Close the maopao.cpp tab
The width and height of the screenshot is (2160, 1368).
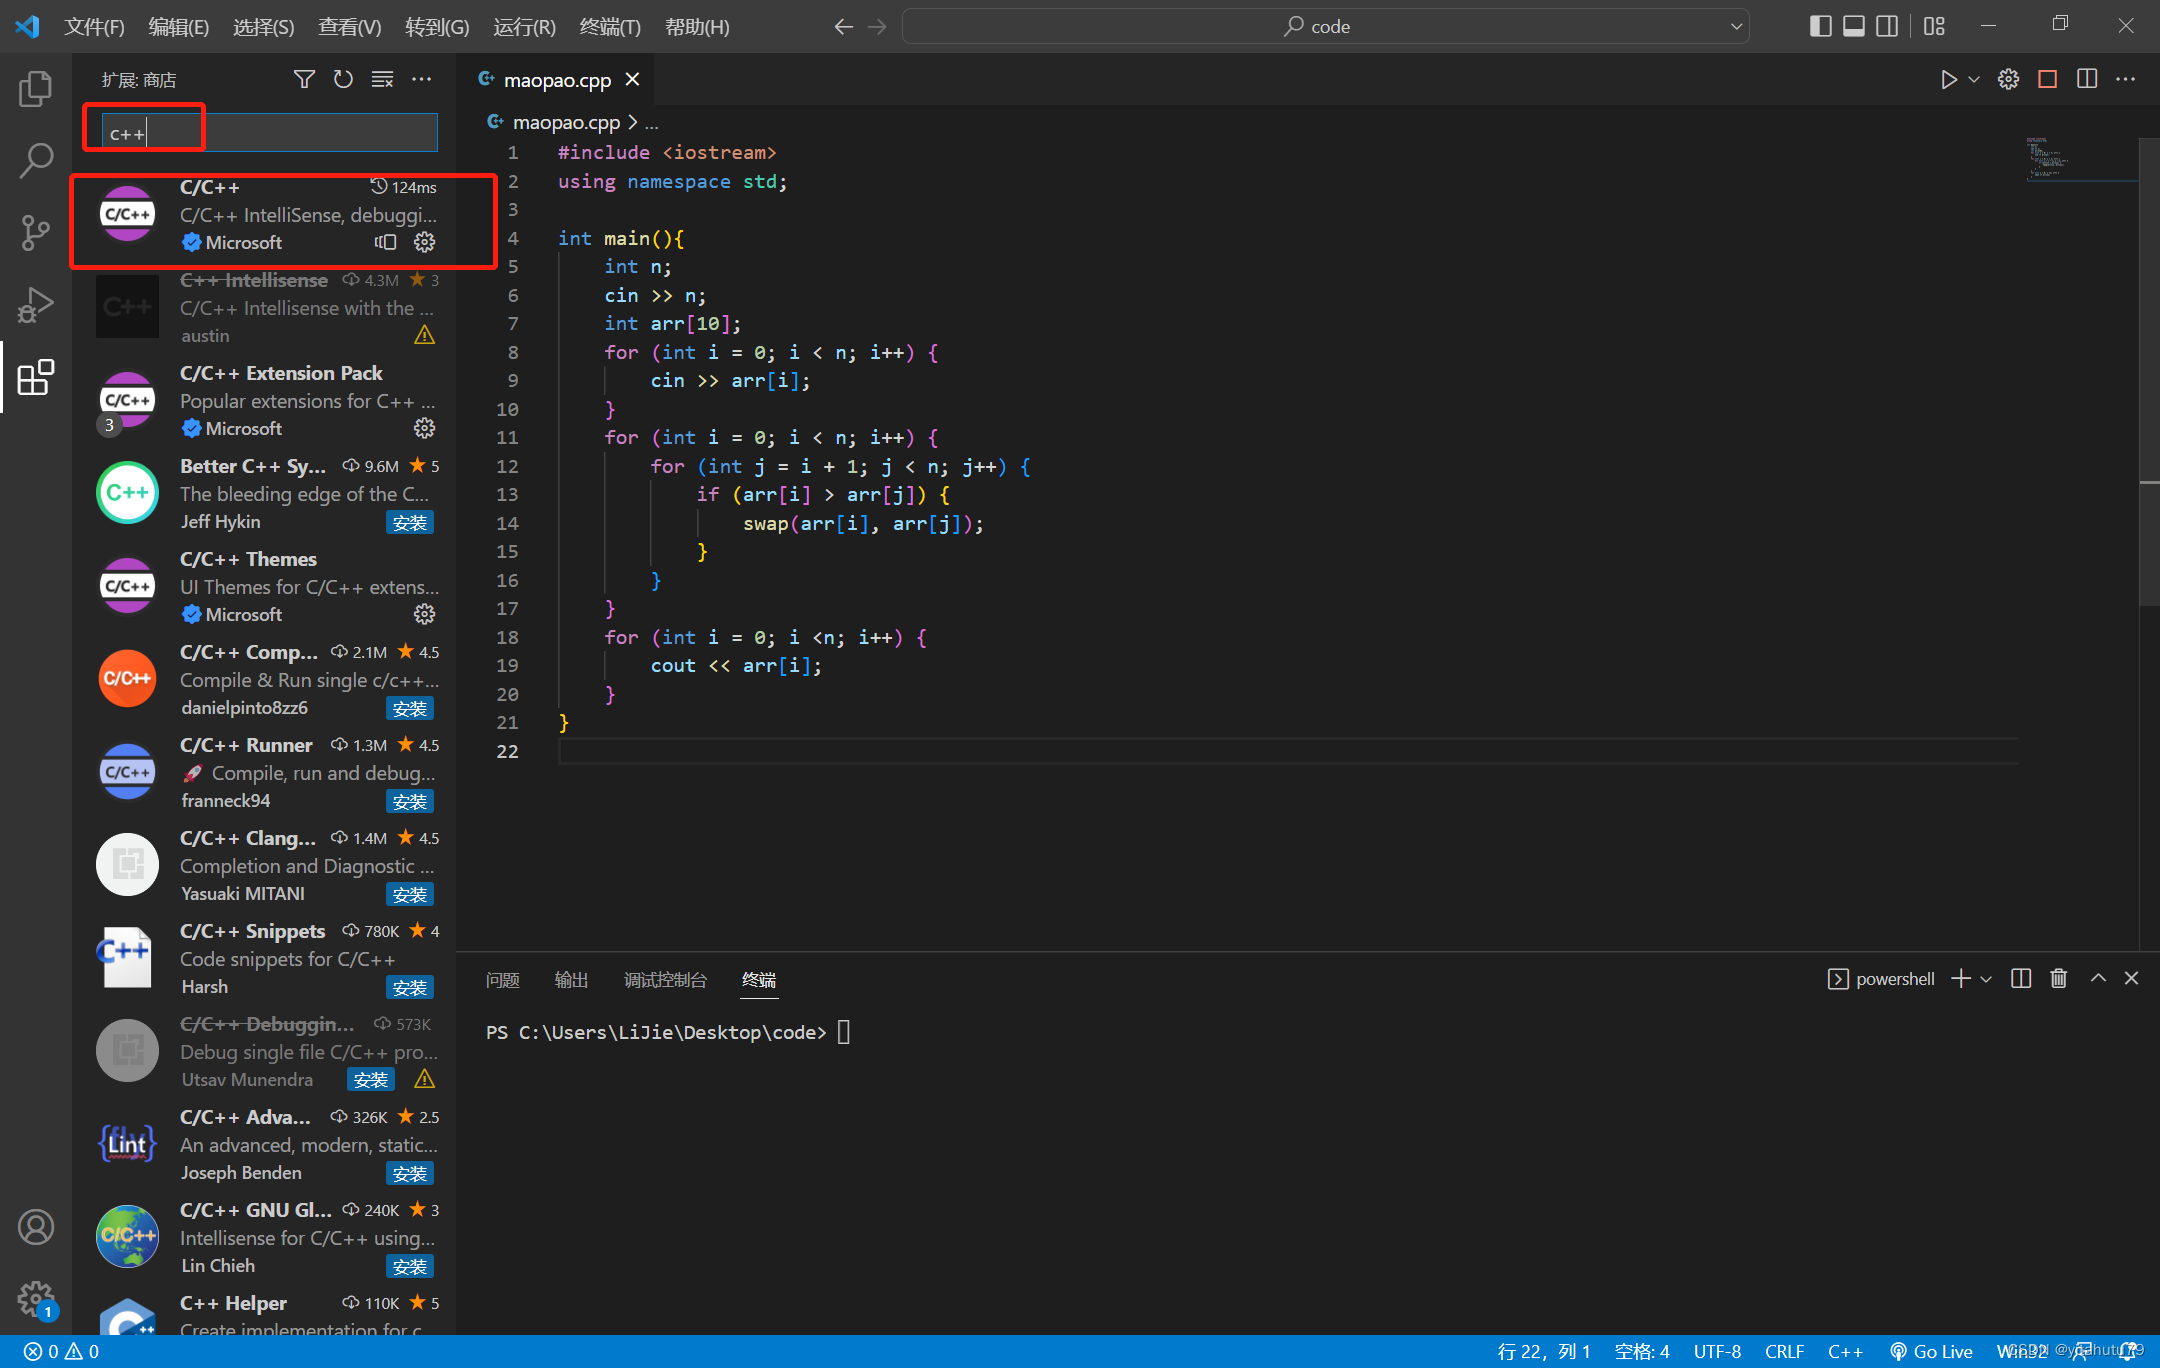pyautogui.click(x=632, y=79)
